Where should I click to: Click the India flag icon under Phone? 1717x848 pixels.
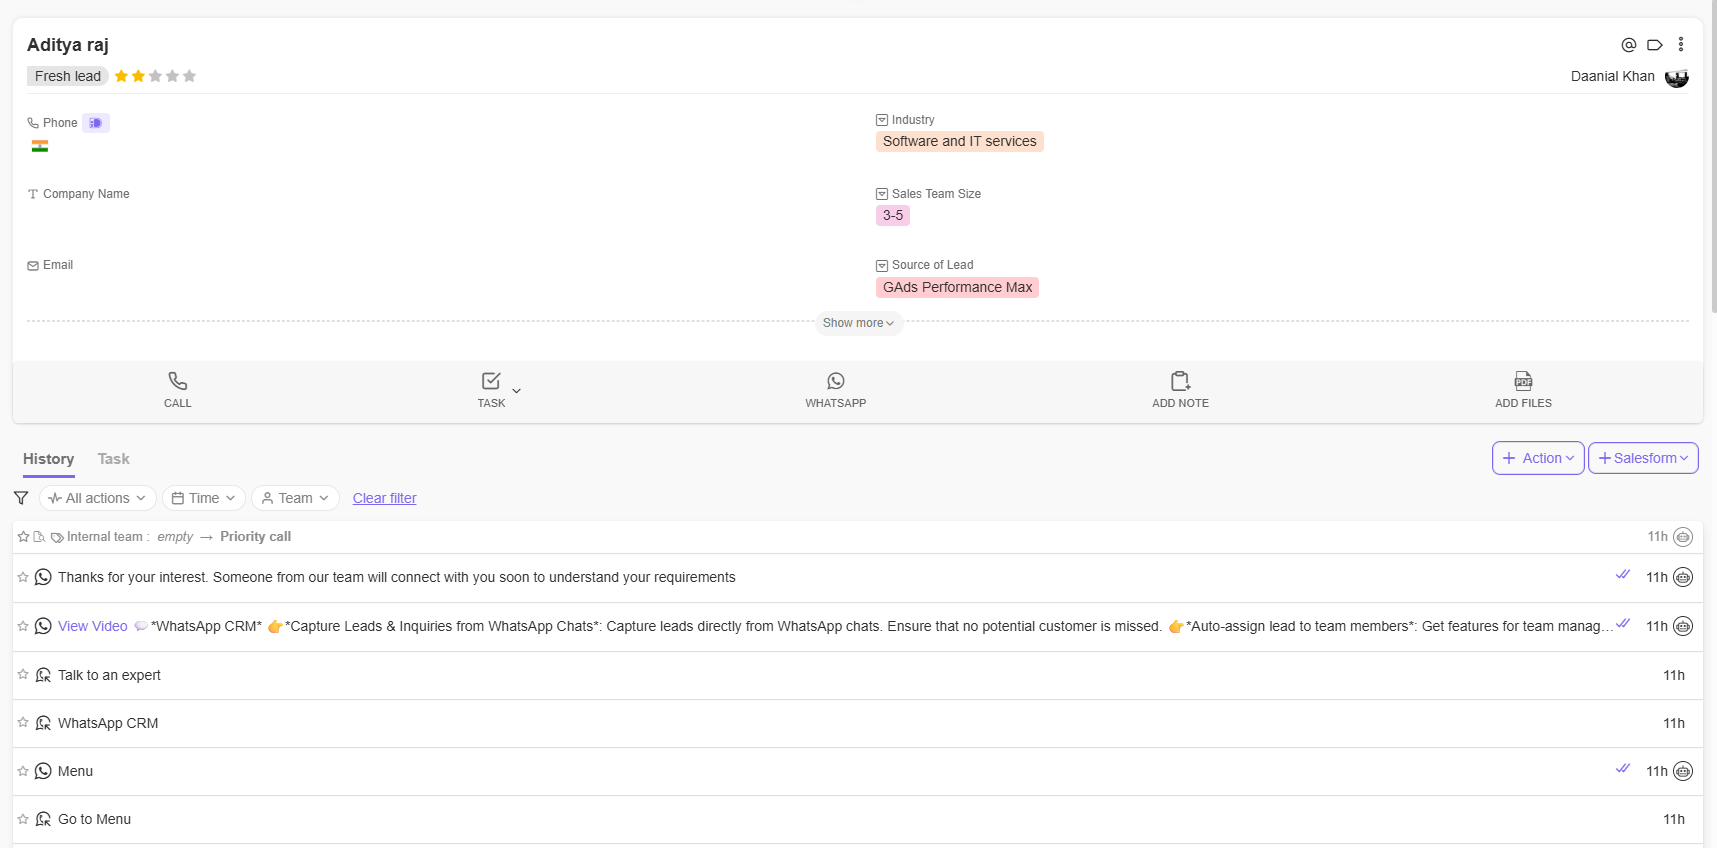point(40,146)
